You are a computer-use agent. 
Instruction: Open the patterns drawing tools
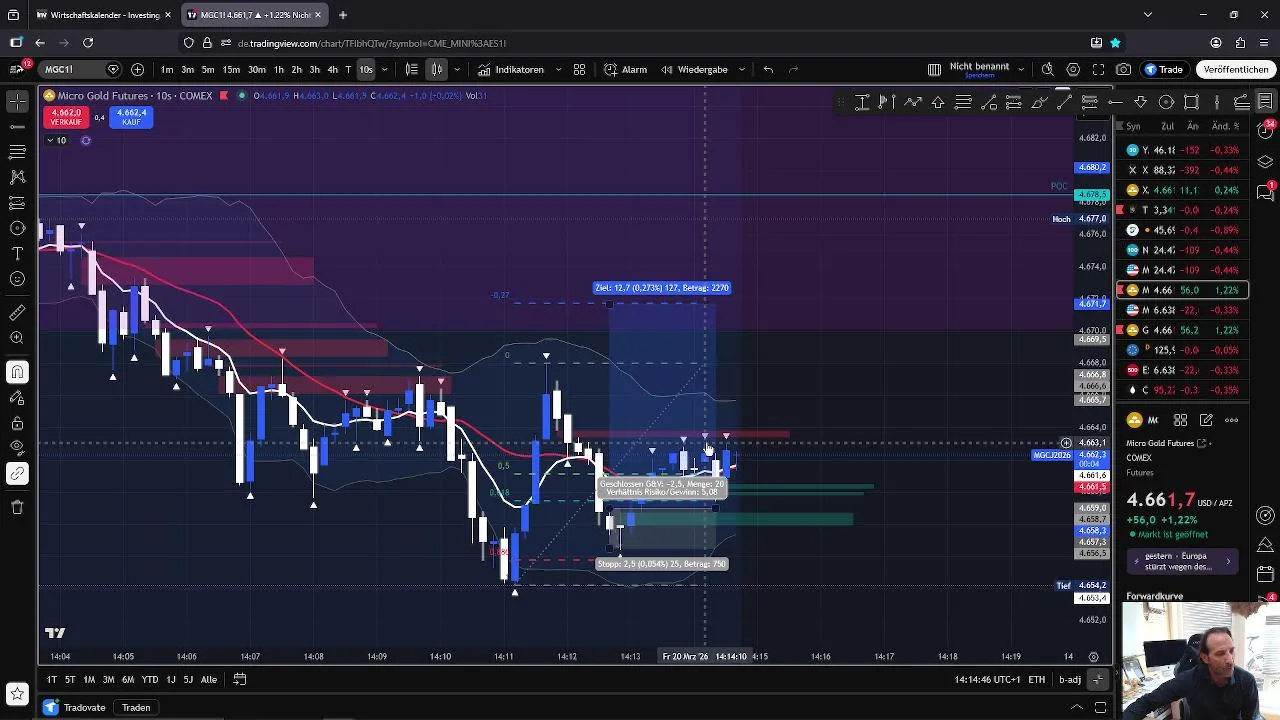(17, 177)
